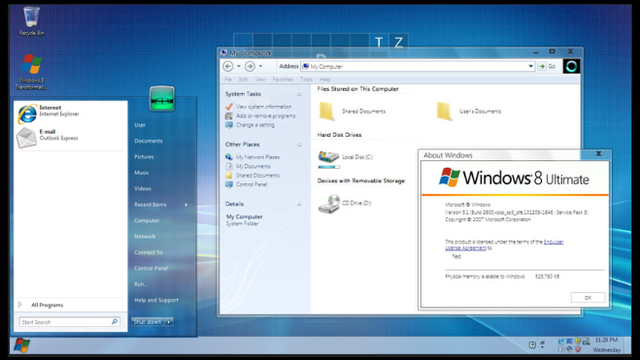Click the Internet Explorer icon in Start menu

[27, 114]
